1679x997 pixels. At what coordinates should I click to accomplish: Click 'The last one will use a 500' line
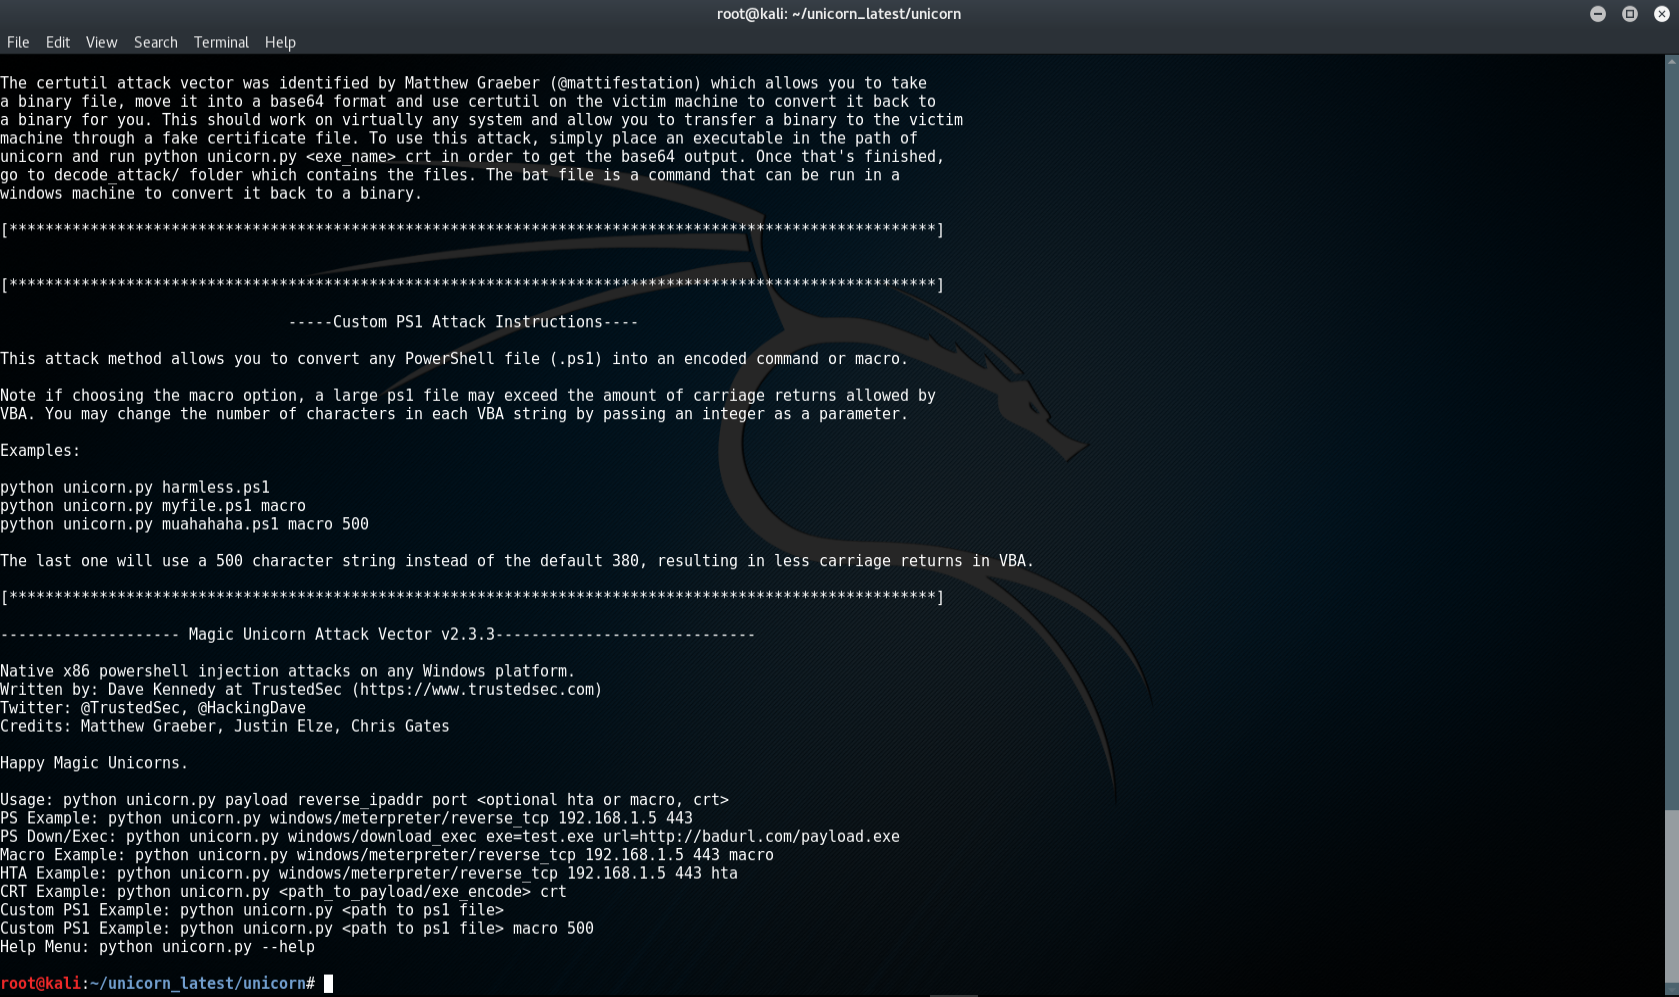point(517,561)
